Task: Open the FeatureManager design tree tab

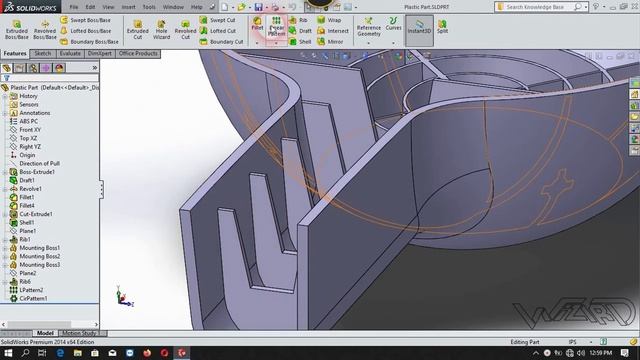Action: [x=7, y=68]
